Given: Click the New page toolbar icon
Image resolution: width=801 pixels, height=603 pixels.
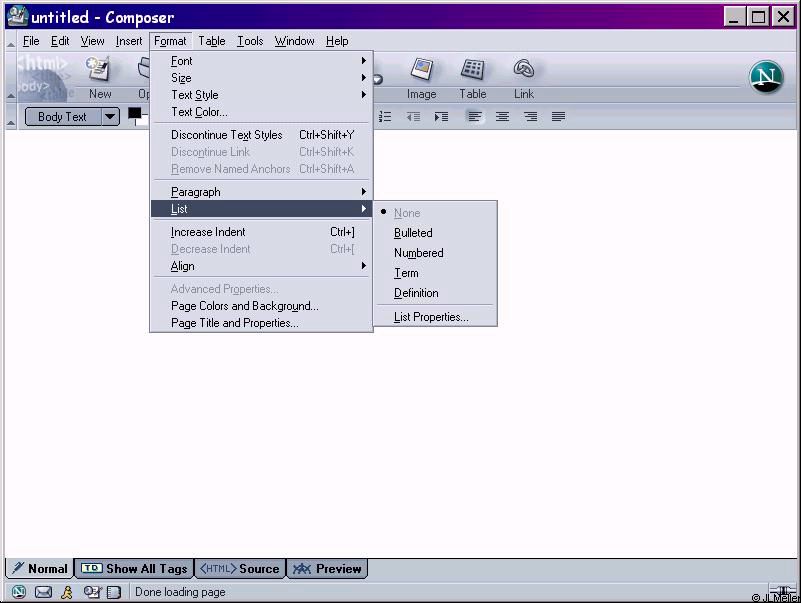Looking at the screenshot, I should (x=99, y=70).
